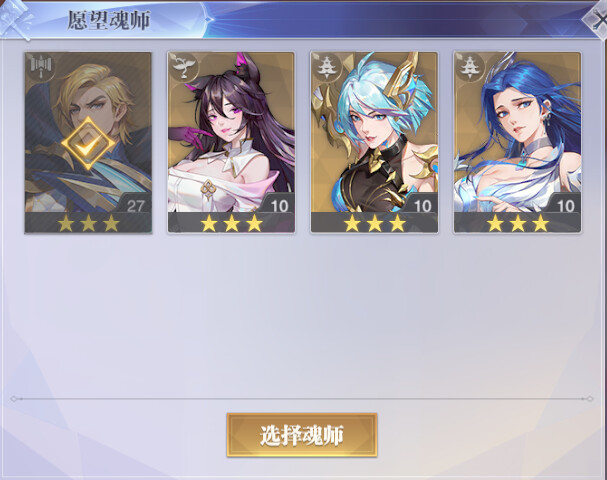The width and height of the screenshot is (607, 480).
Task: Select the cat-eared purple-haired character card
Action: point(231,143)
